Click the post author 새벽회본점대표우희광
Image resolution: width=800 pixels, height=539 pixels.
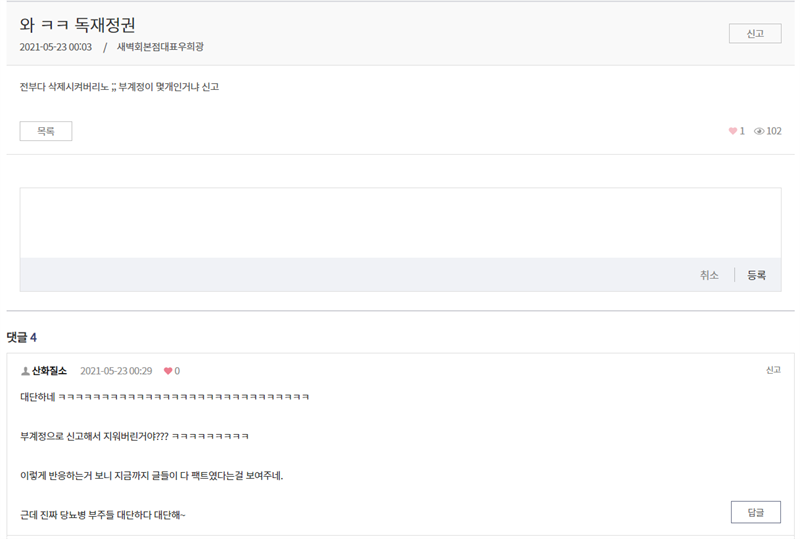pos(160,47)
